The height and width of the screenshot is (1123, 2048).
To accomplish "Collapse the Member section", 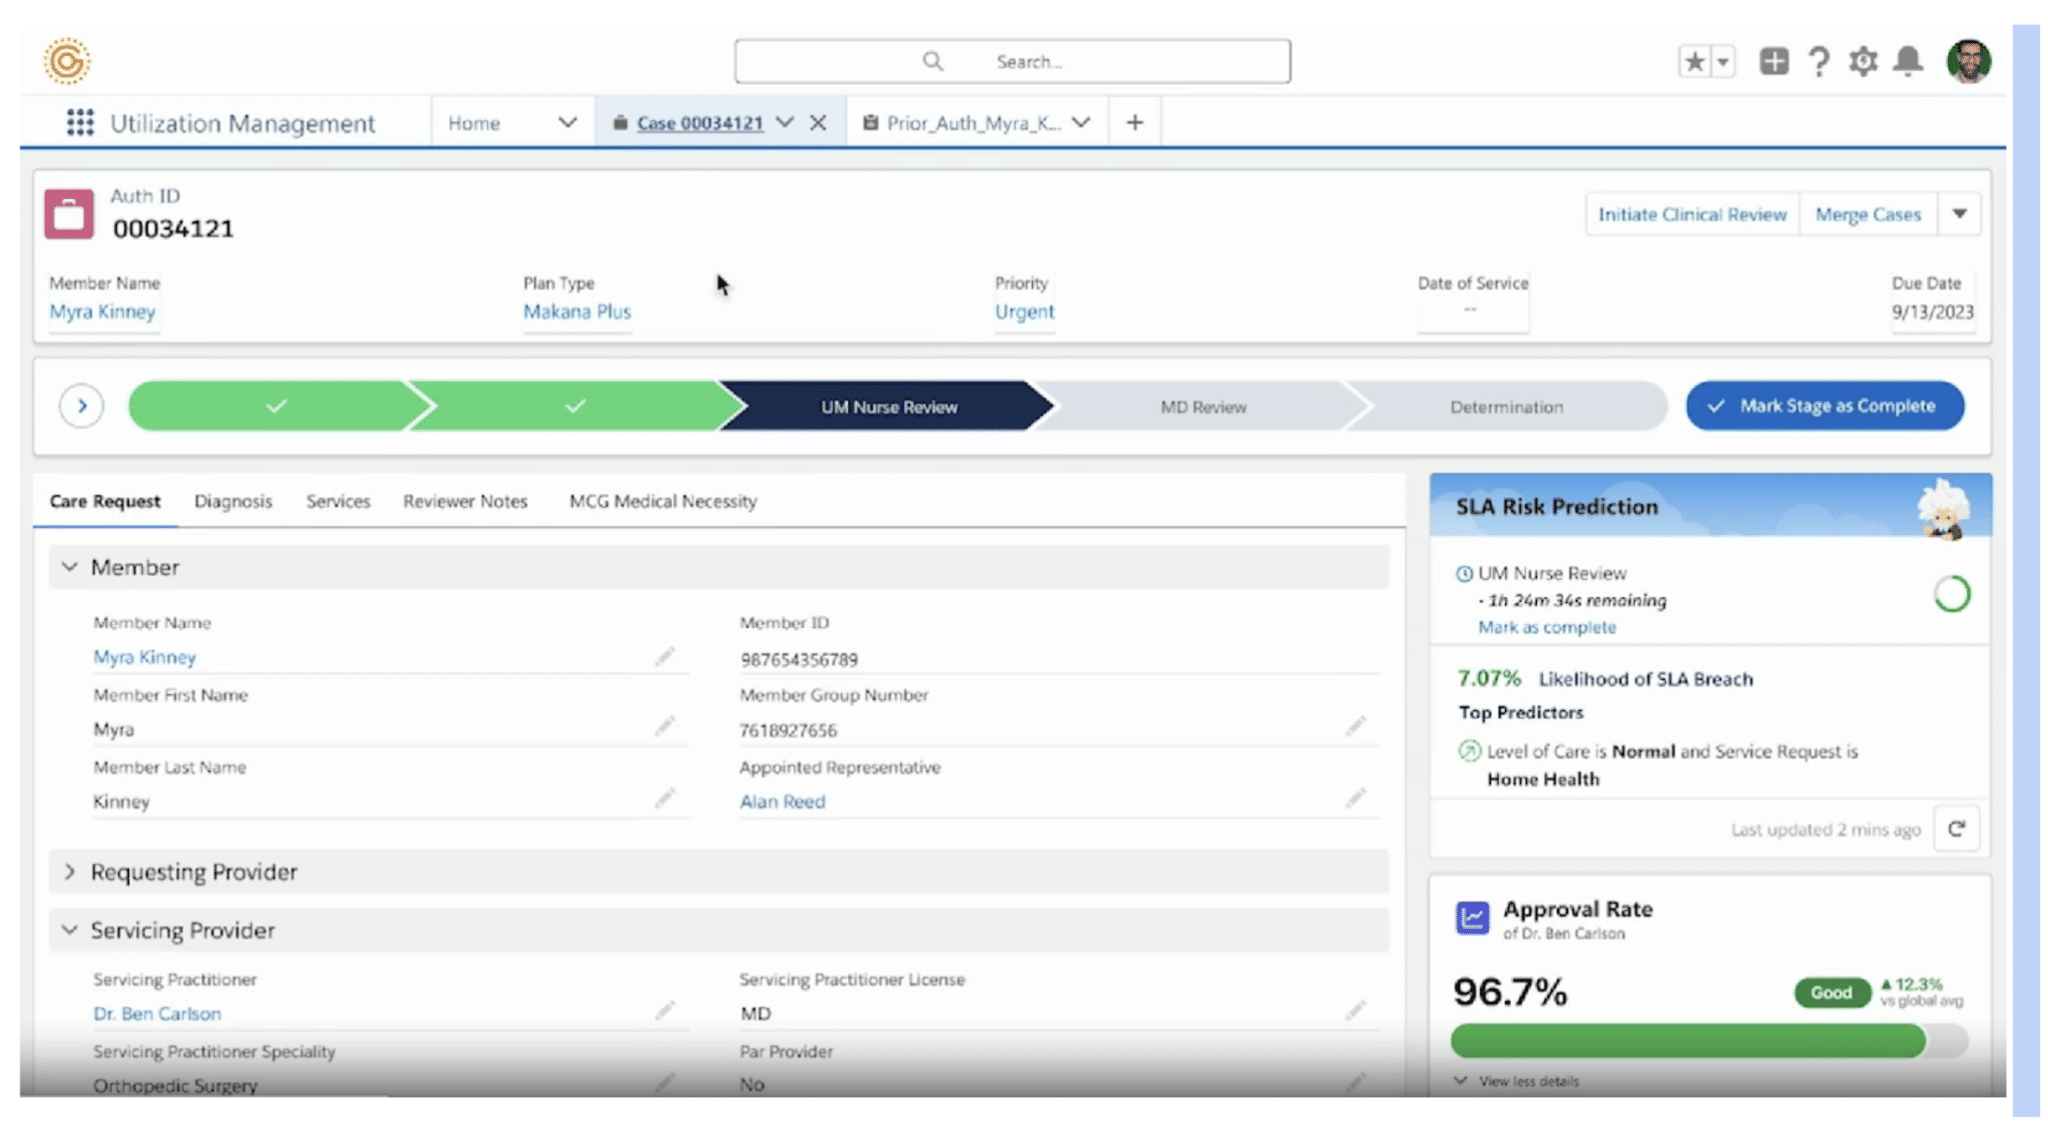I will 69,567.
